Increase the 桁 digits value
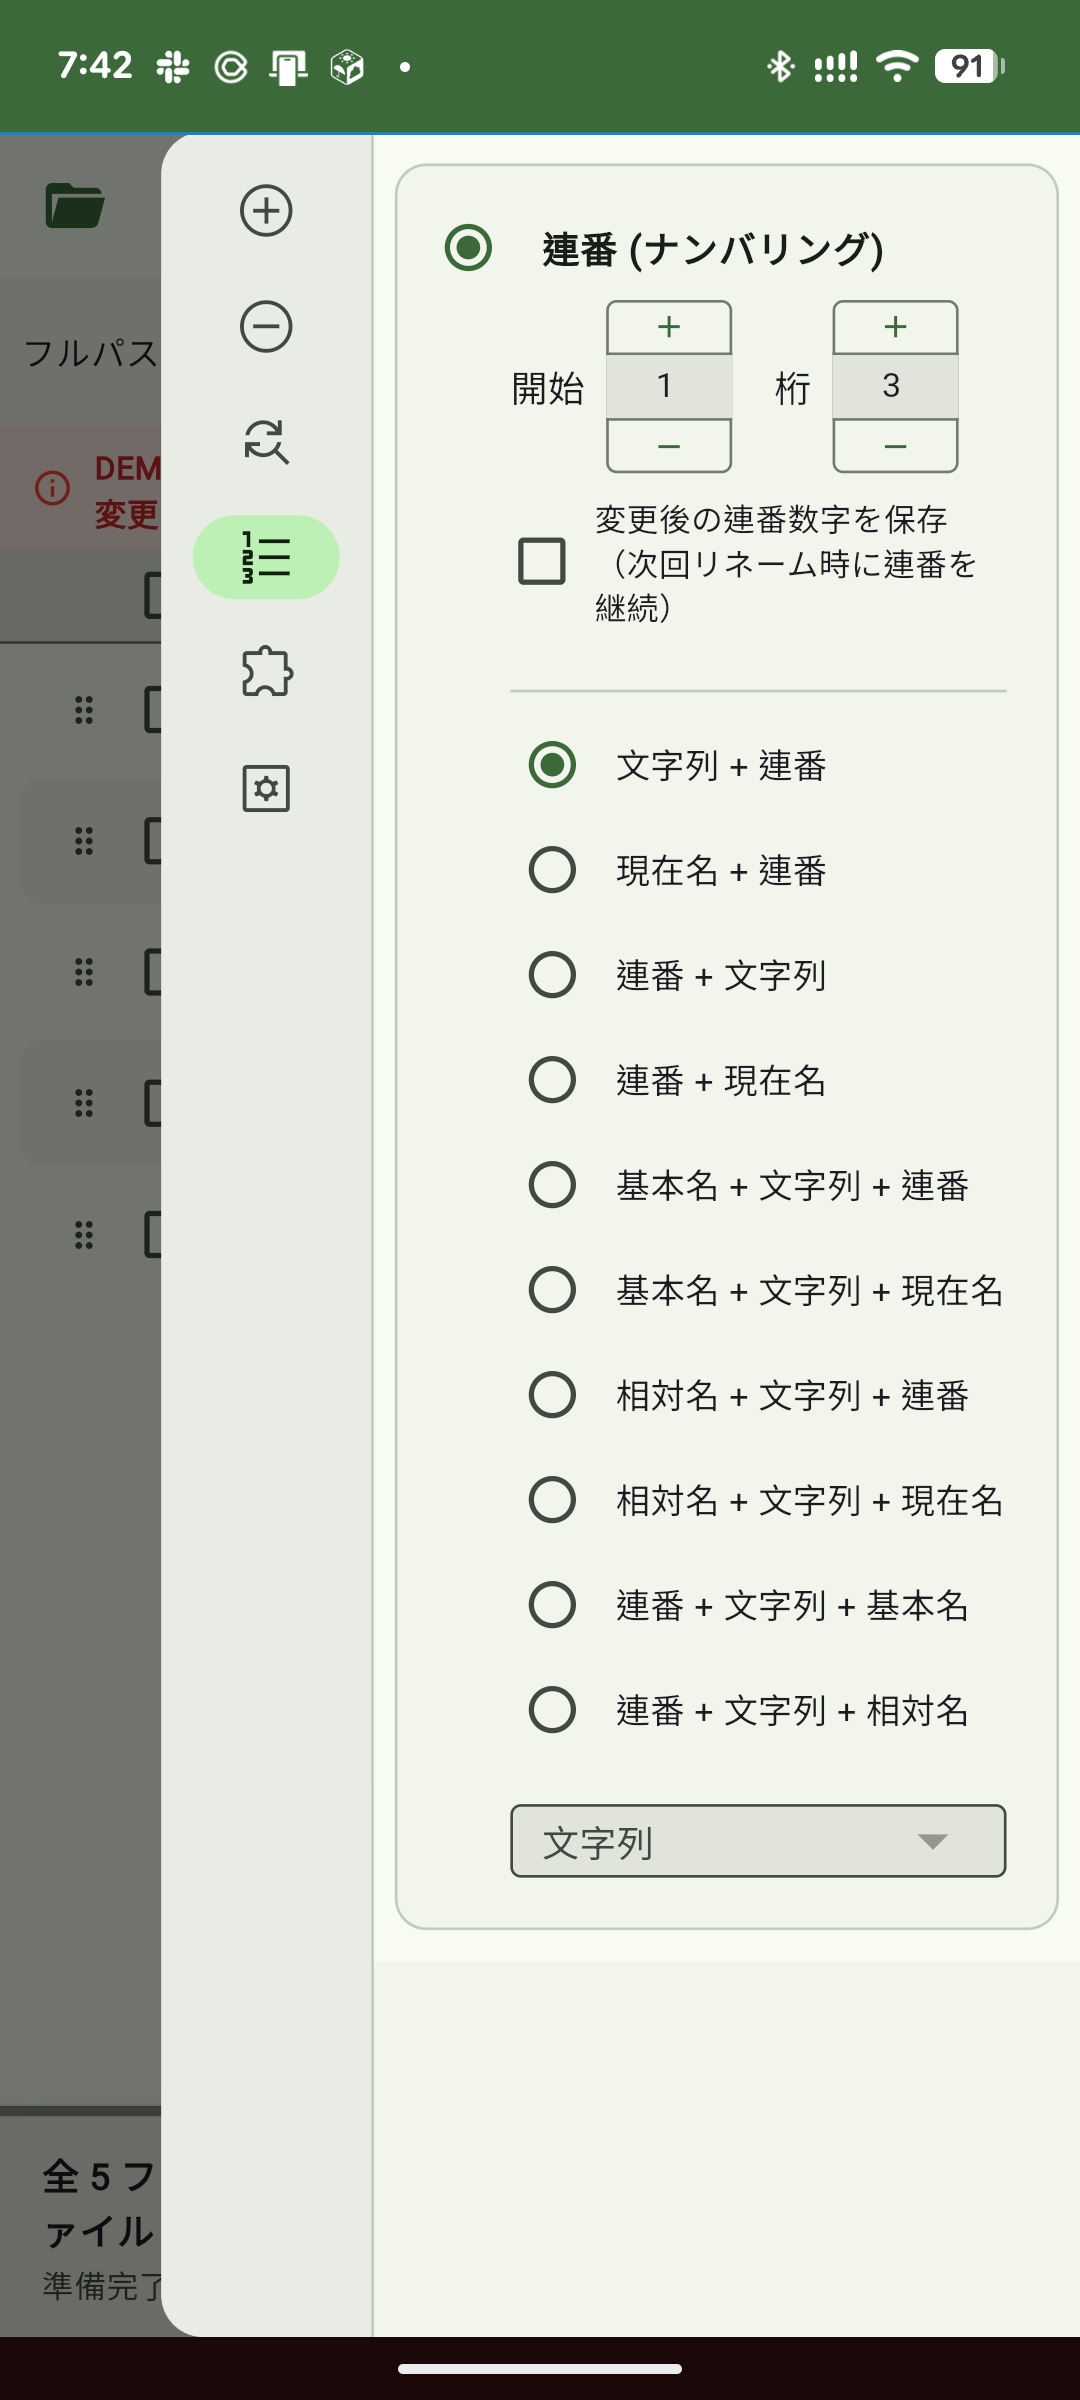Screen dimensions: 1080x2400 point(895,327)
